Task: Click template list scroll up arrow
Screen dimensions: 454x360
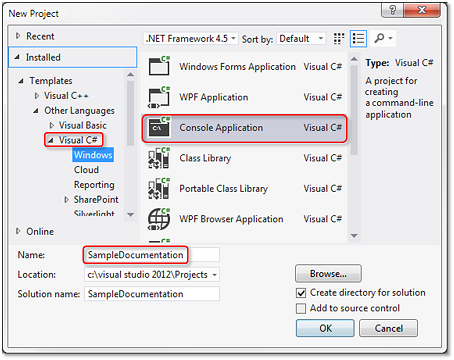Action: pos(354,59)
